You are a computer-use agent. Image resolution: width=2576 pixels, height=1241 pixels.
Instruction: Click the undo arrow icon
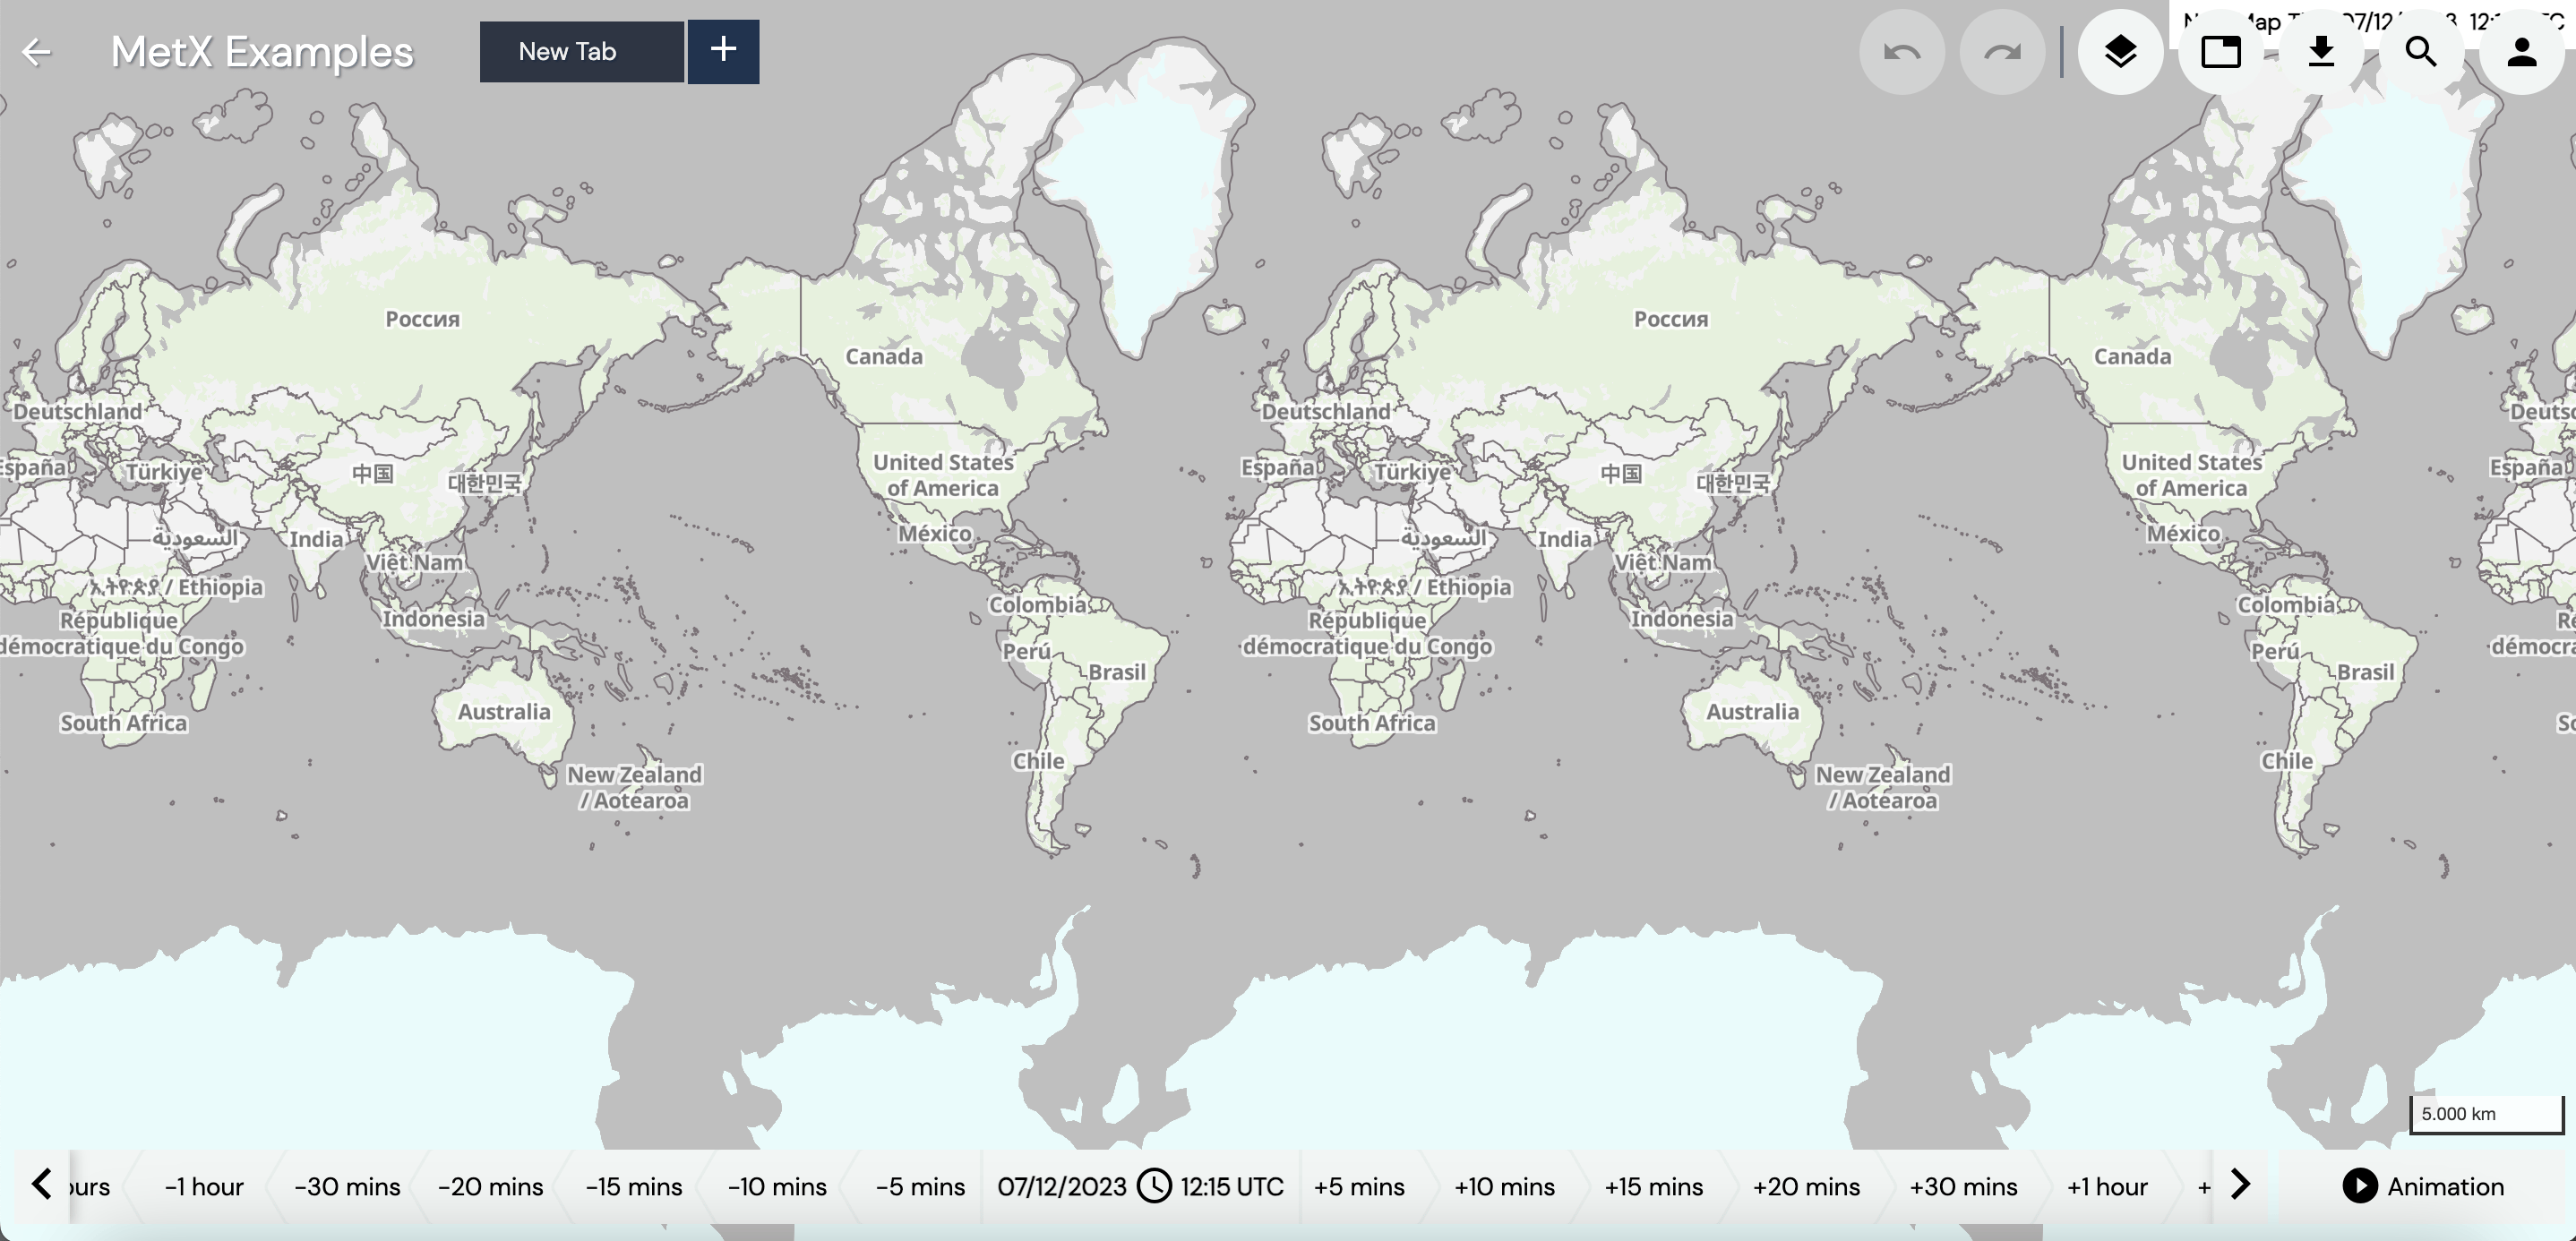pos(1906,51)
